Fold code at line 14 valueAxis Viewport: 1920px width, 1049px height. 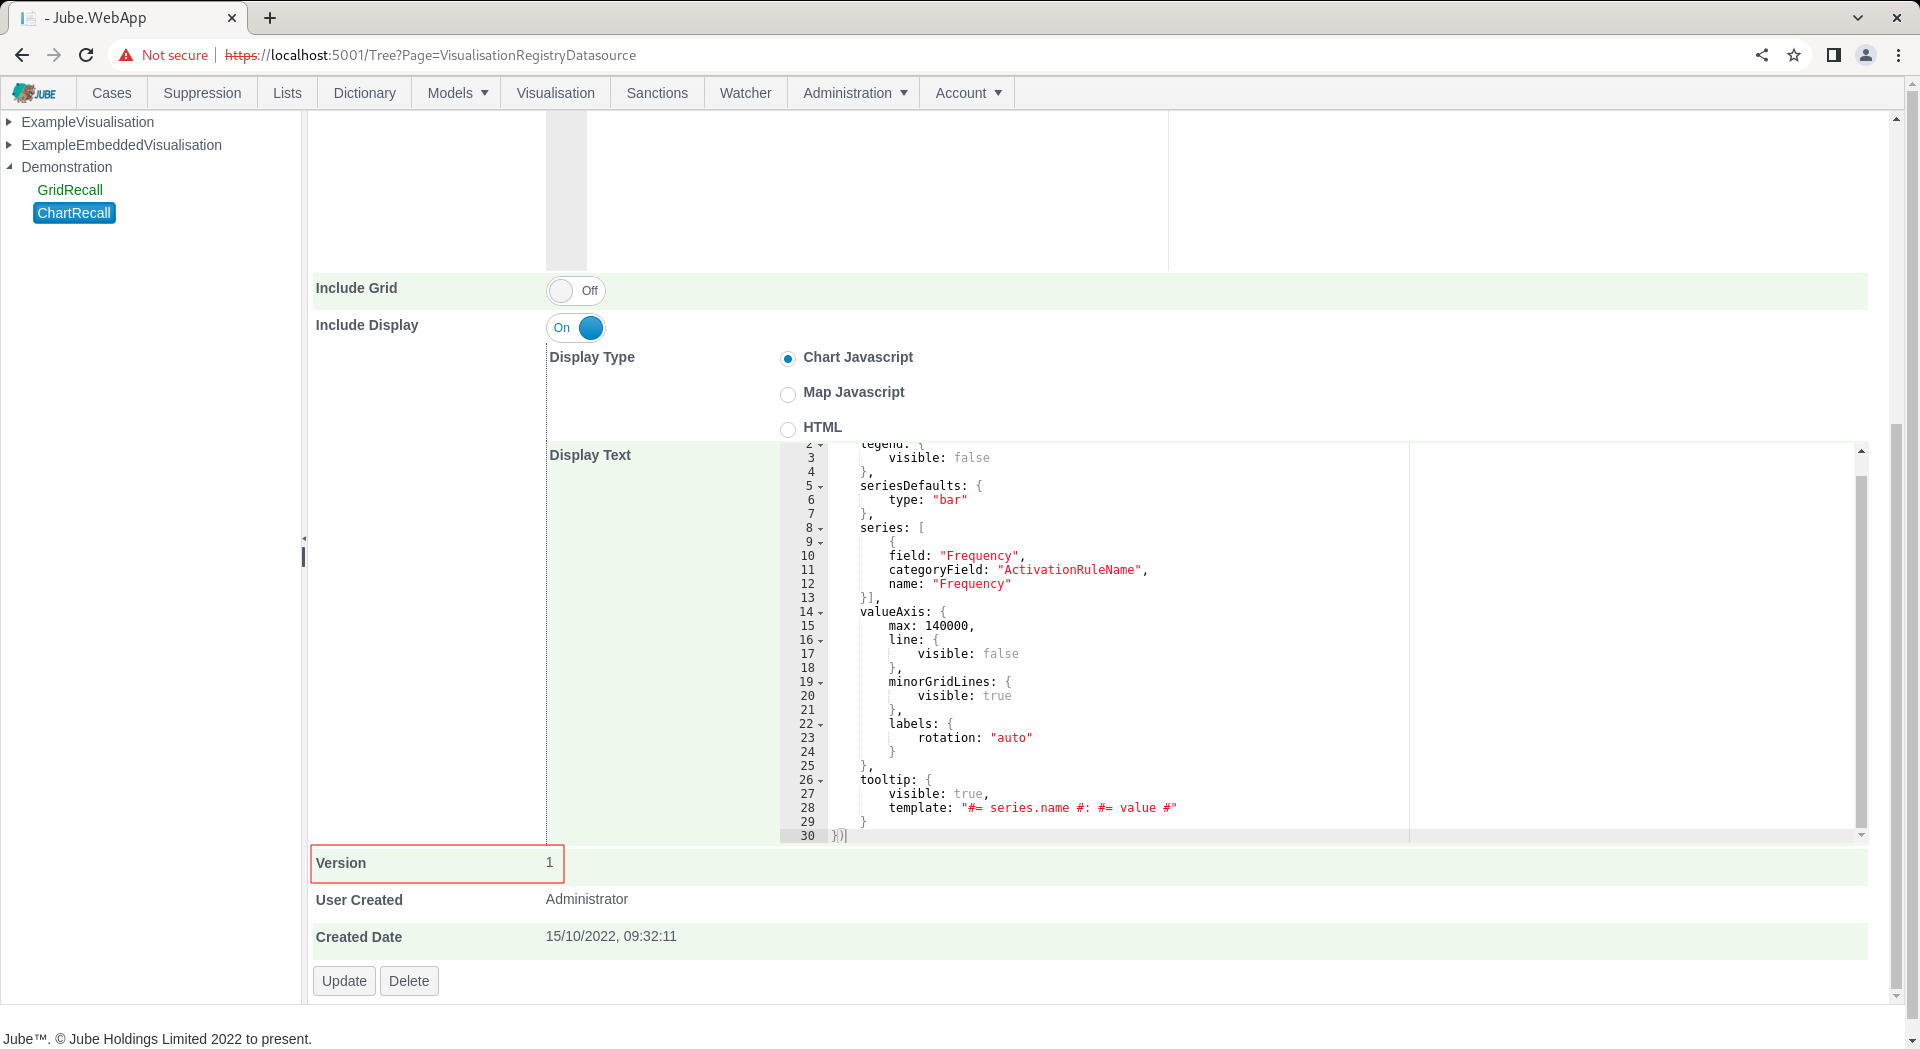pos(821,613)
